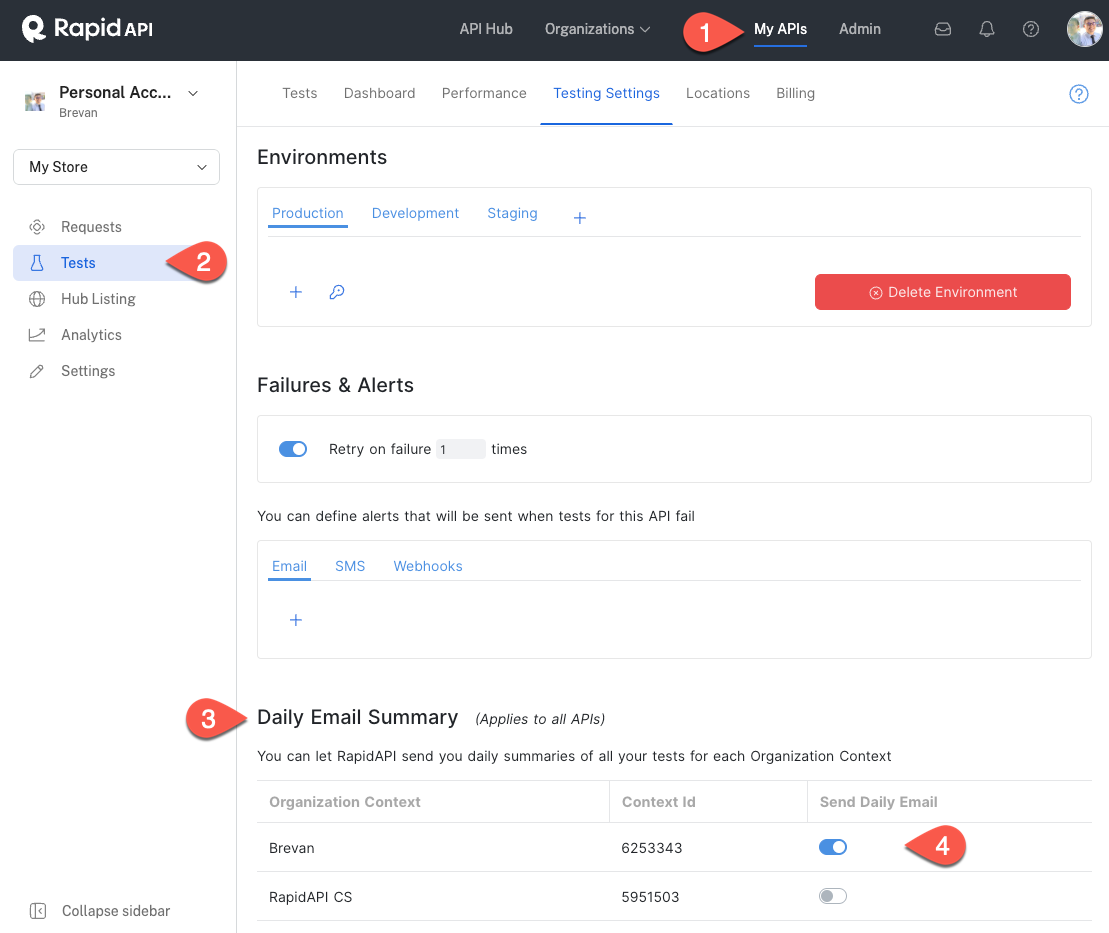1109x933 pixels.
Task: Open Settings in the sidebar
Action: coord(88,371)
